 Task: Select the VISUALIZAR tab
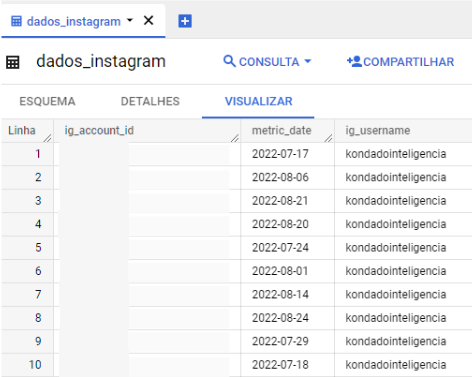[258, 101]
